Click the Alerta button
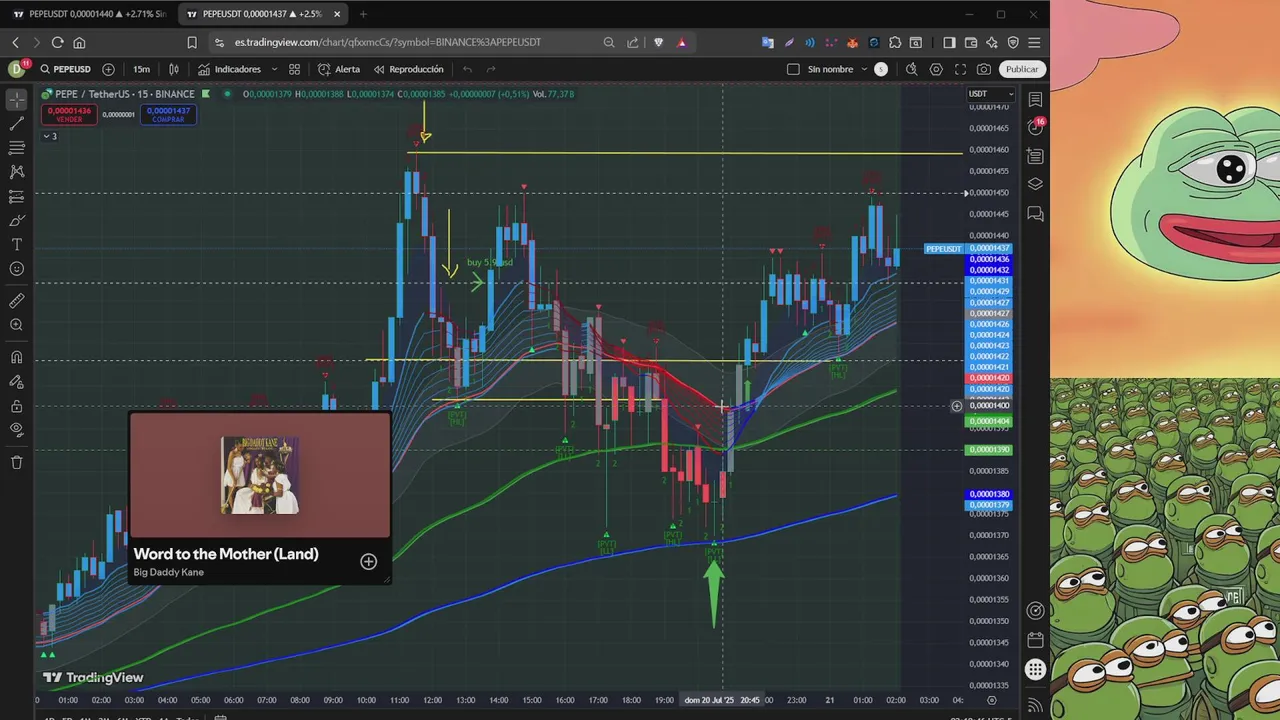Image resolution: width=1280 pixels, height=720 pixels. click(339, 69)
